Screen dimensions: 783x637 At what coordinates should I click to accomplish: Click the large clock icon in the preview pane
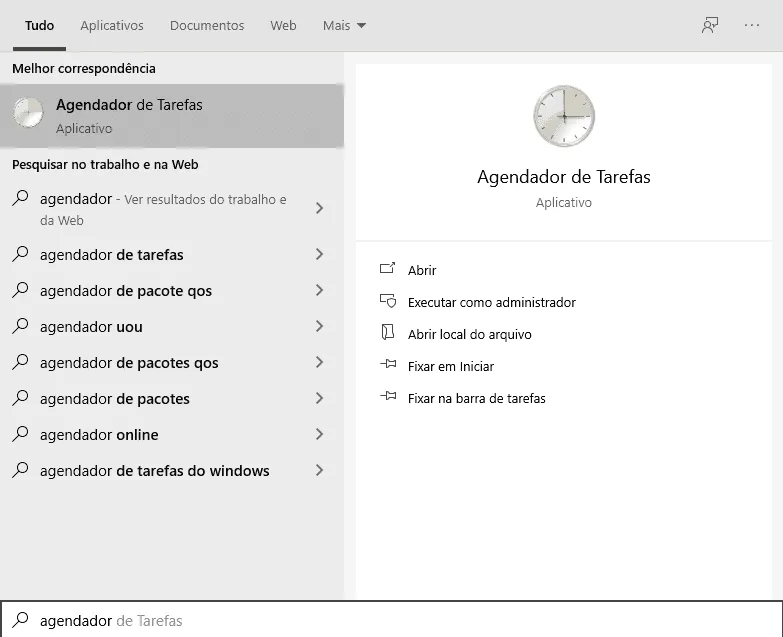tap(564, 116)
